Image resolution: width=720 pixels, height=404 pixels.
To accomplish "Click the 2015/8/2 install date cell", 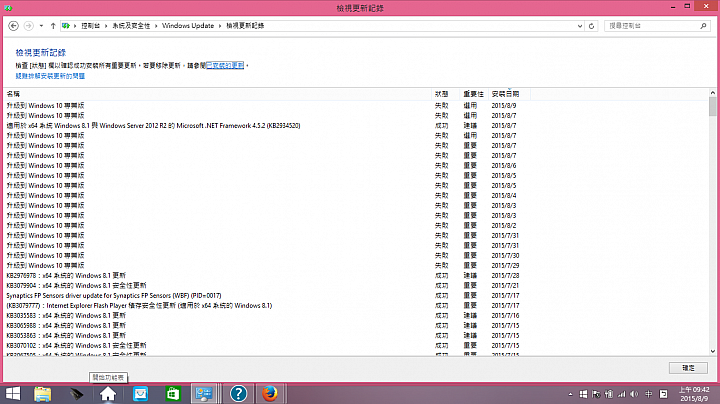I will click(504, 225).
